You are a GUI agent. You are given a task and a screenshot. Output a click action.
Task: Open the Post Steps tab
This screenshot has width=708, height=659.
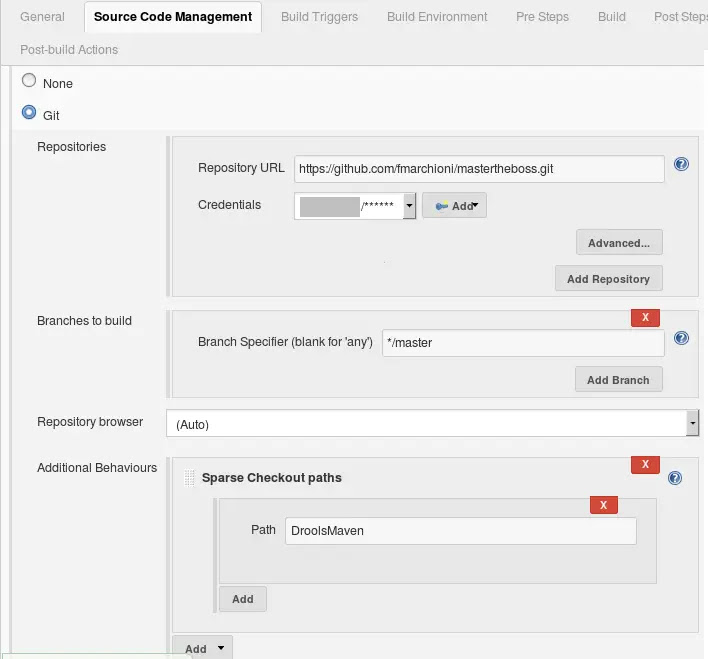(x=680, y=17)
